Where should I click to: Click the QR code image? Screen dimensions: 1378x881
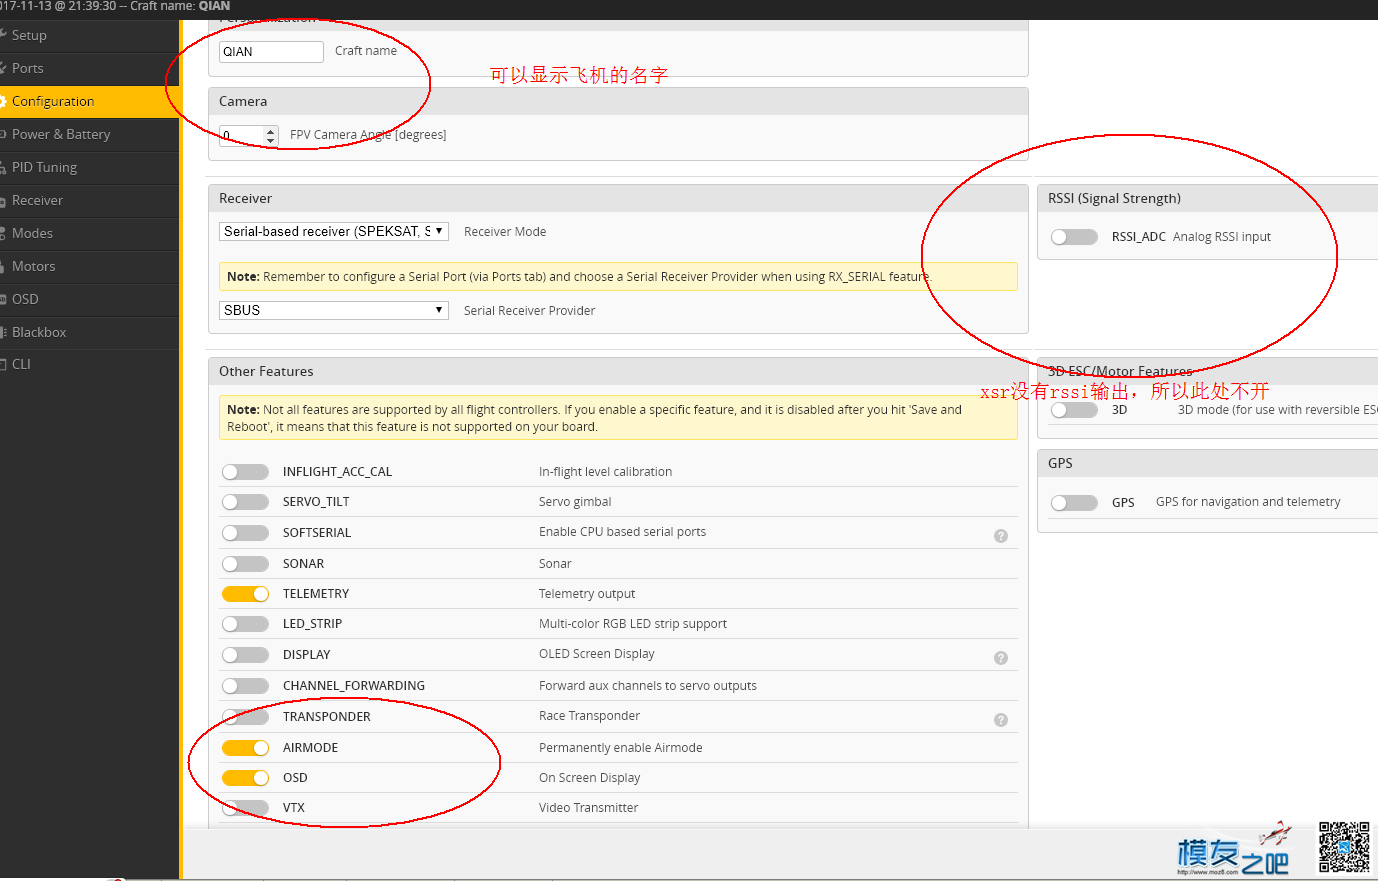pyautogui.click(x=1344, y=847)
